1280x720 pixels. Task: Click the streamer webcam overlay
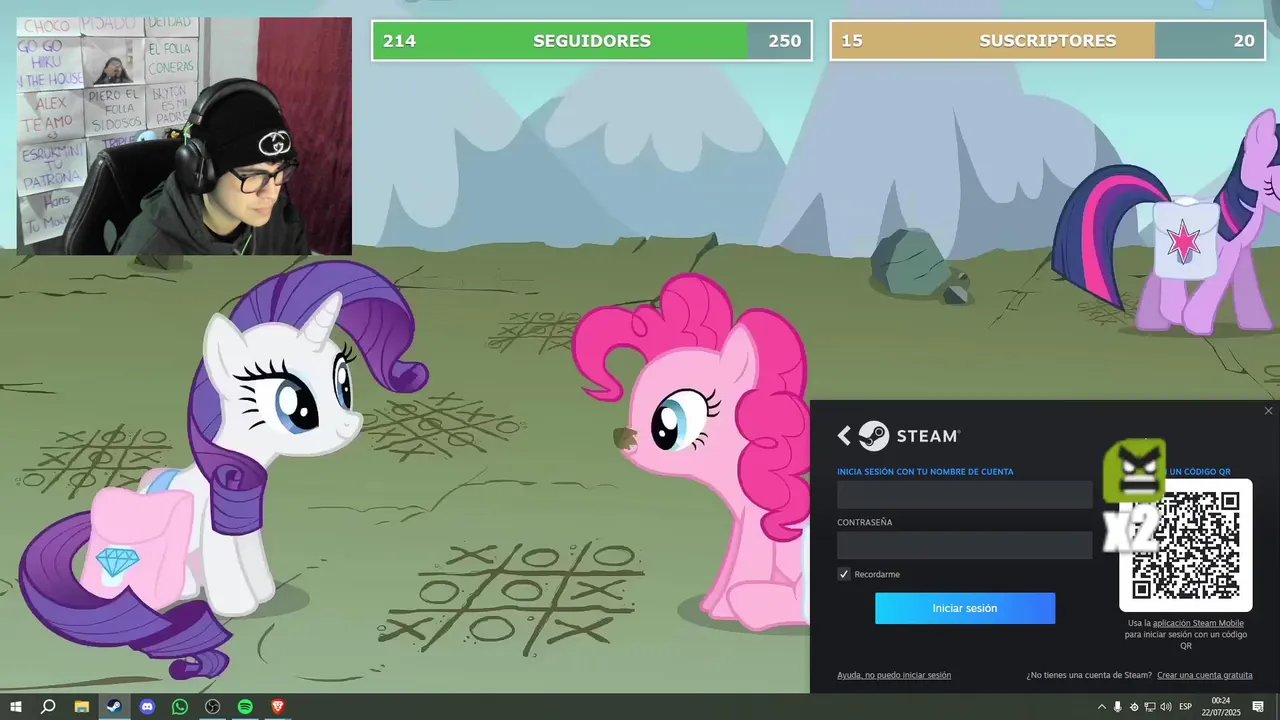[x=184, y=136]
